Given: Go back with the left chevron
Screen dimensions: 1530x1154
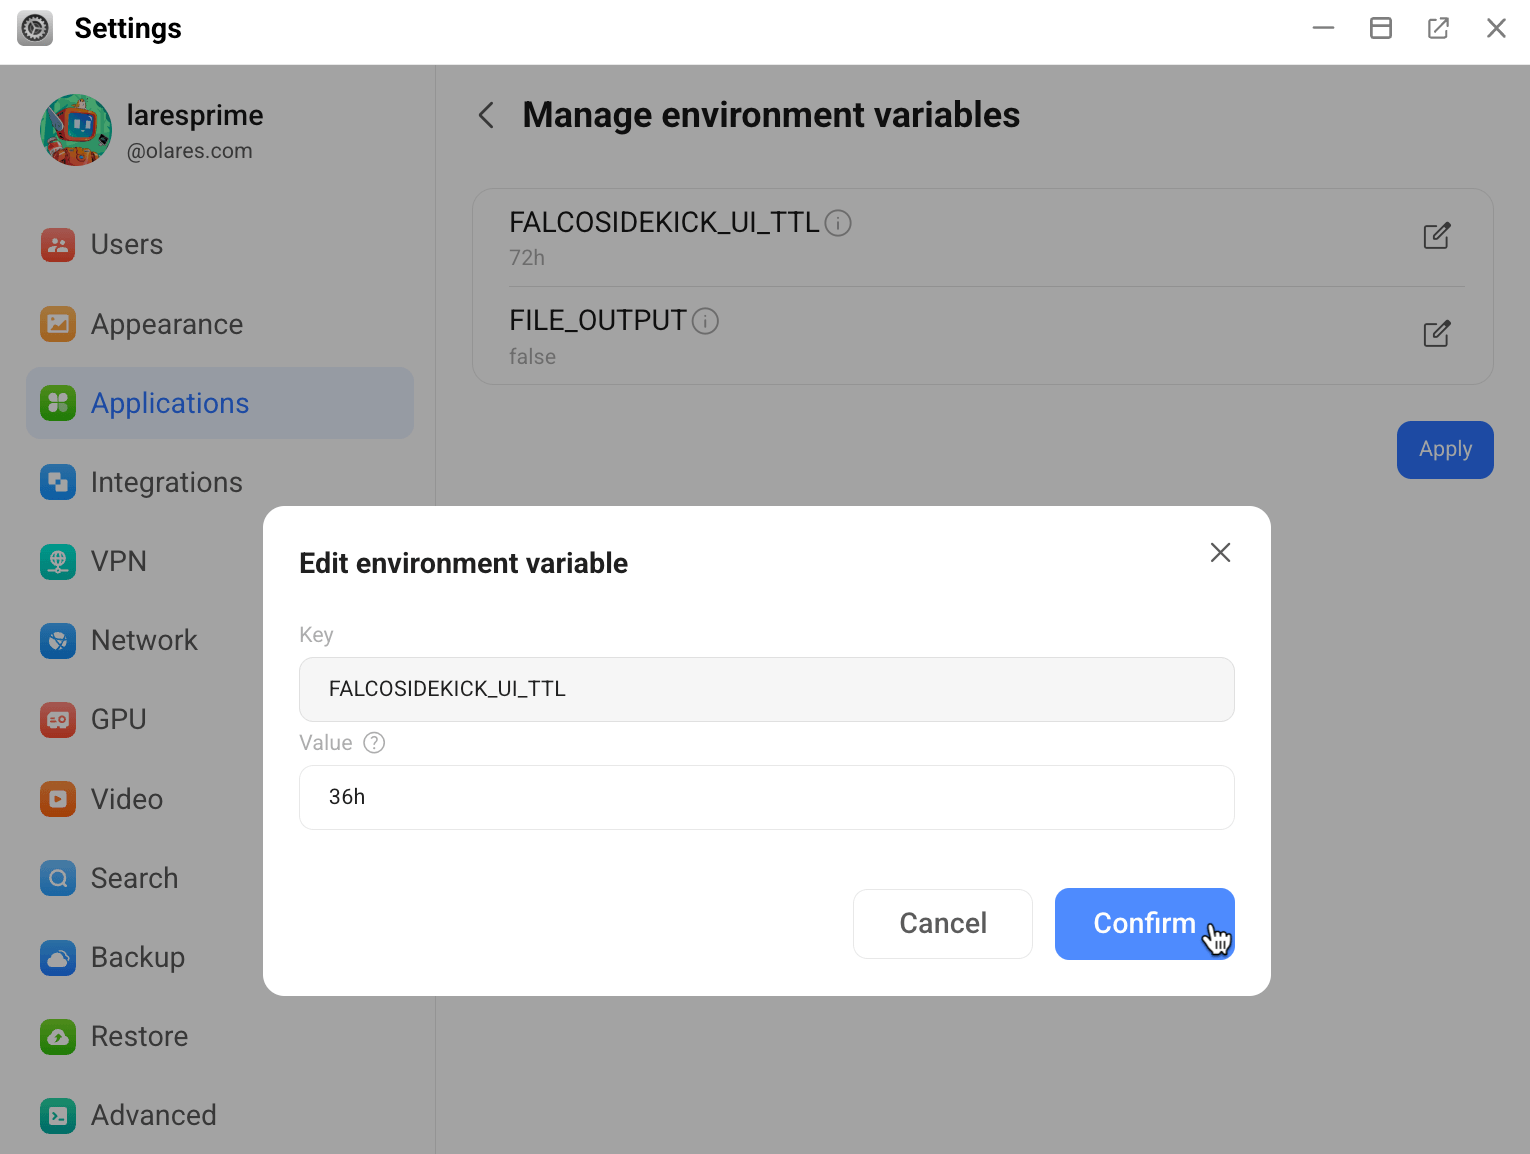Looking at the screenshot, I should coord(487,115).
